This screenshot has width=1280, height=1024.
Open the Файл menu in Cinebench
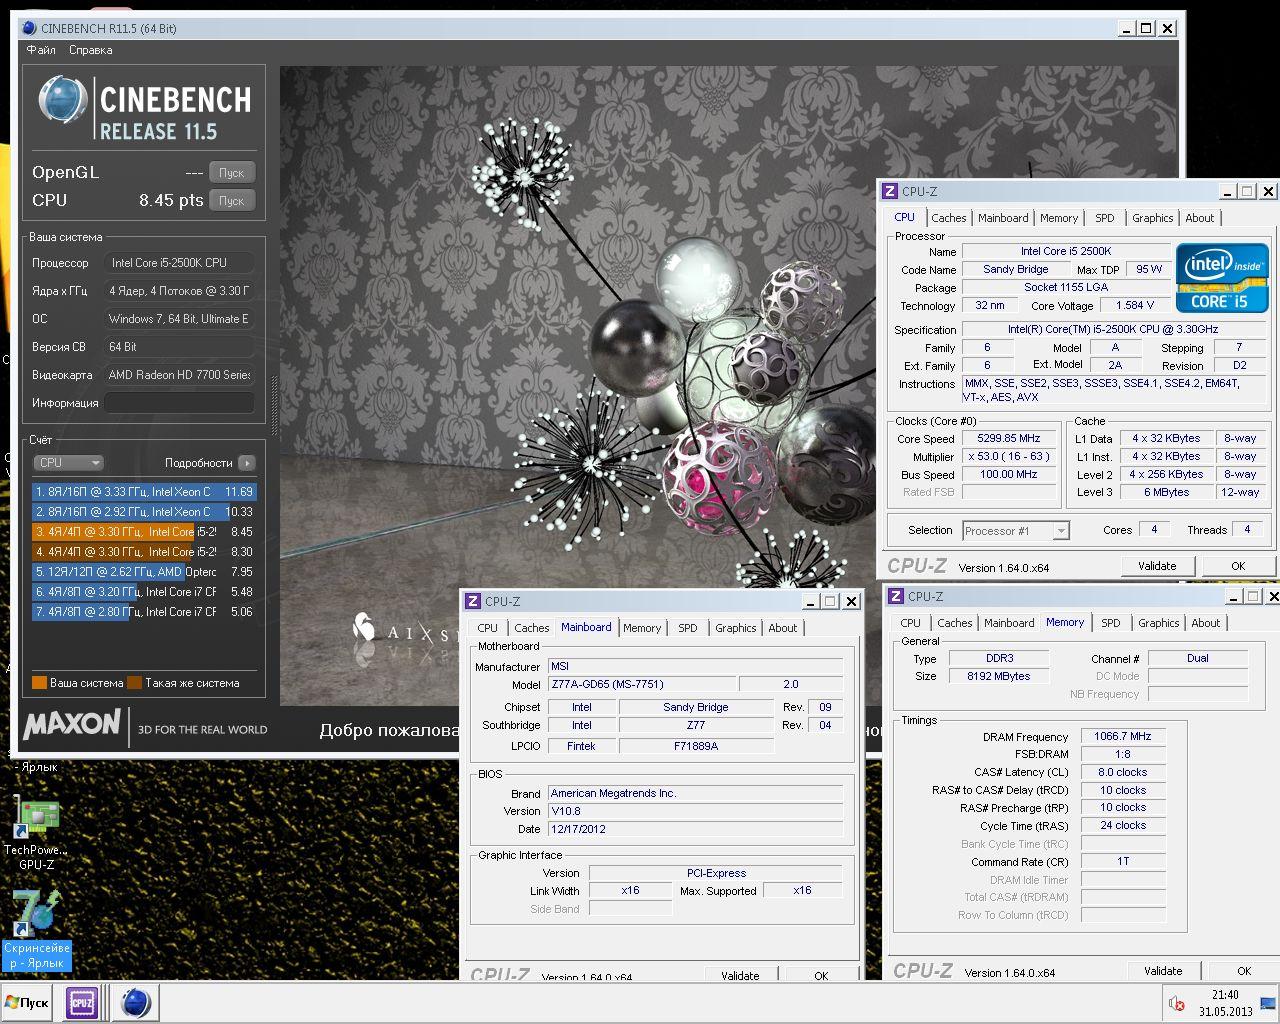pos(41,50)
